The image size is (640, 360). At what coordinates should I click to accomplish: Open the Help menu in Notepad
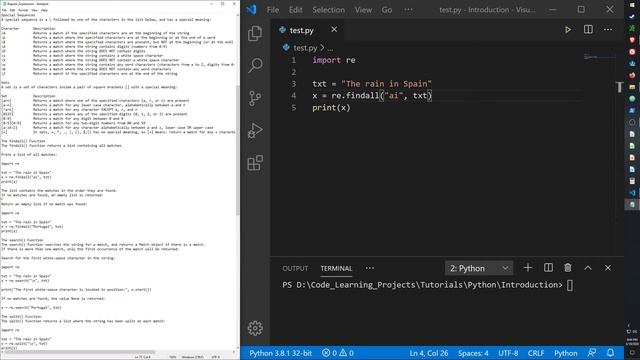[44, 10]
